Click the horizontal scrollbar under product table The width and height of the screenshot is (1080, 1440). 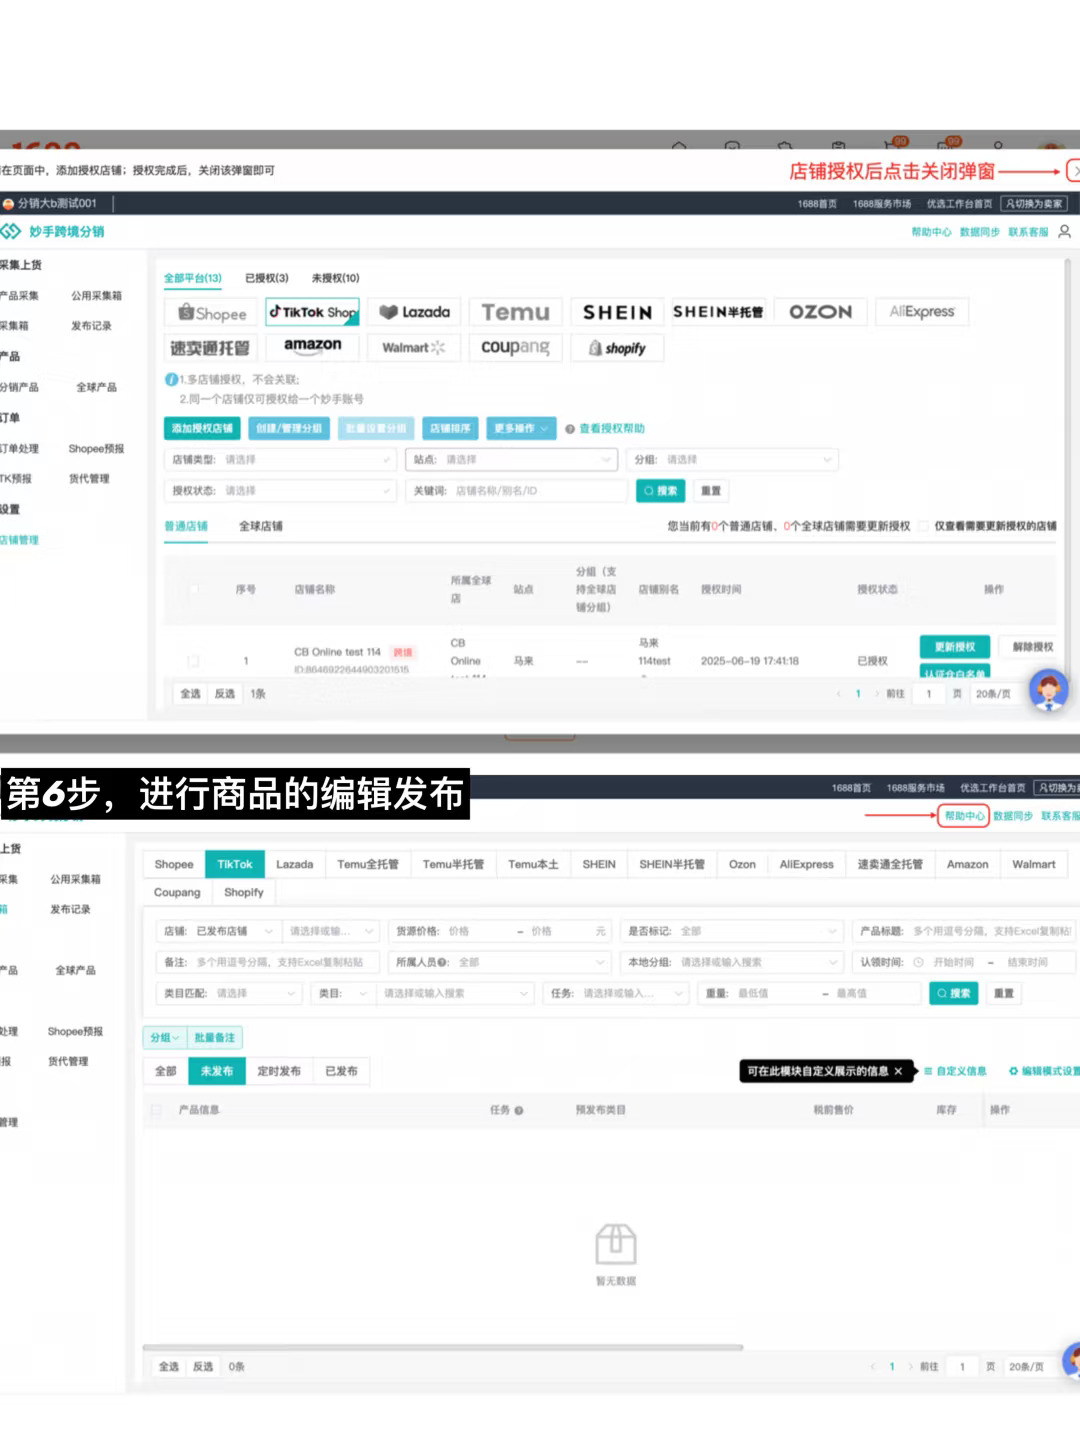(x=442, y=1347)
